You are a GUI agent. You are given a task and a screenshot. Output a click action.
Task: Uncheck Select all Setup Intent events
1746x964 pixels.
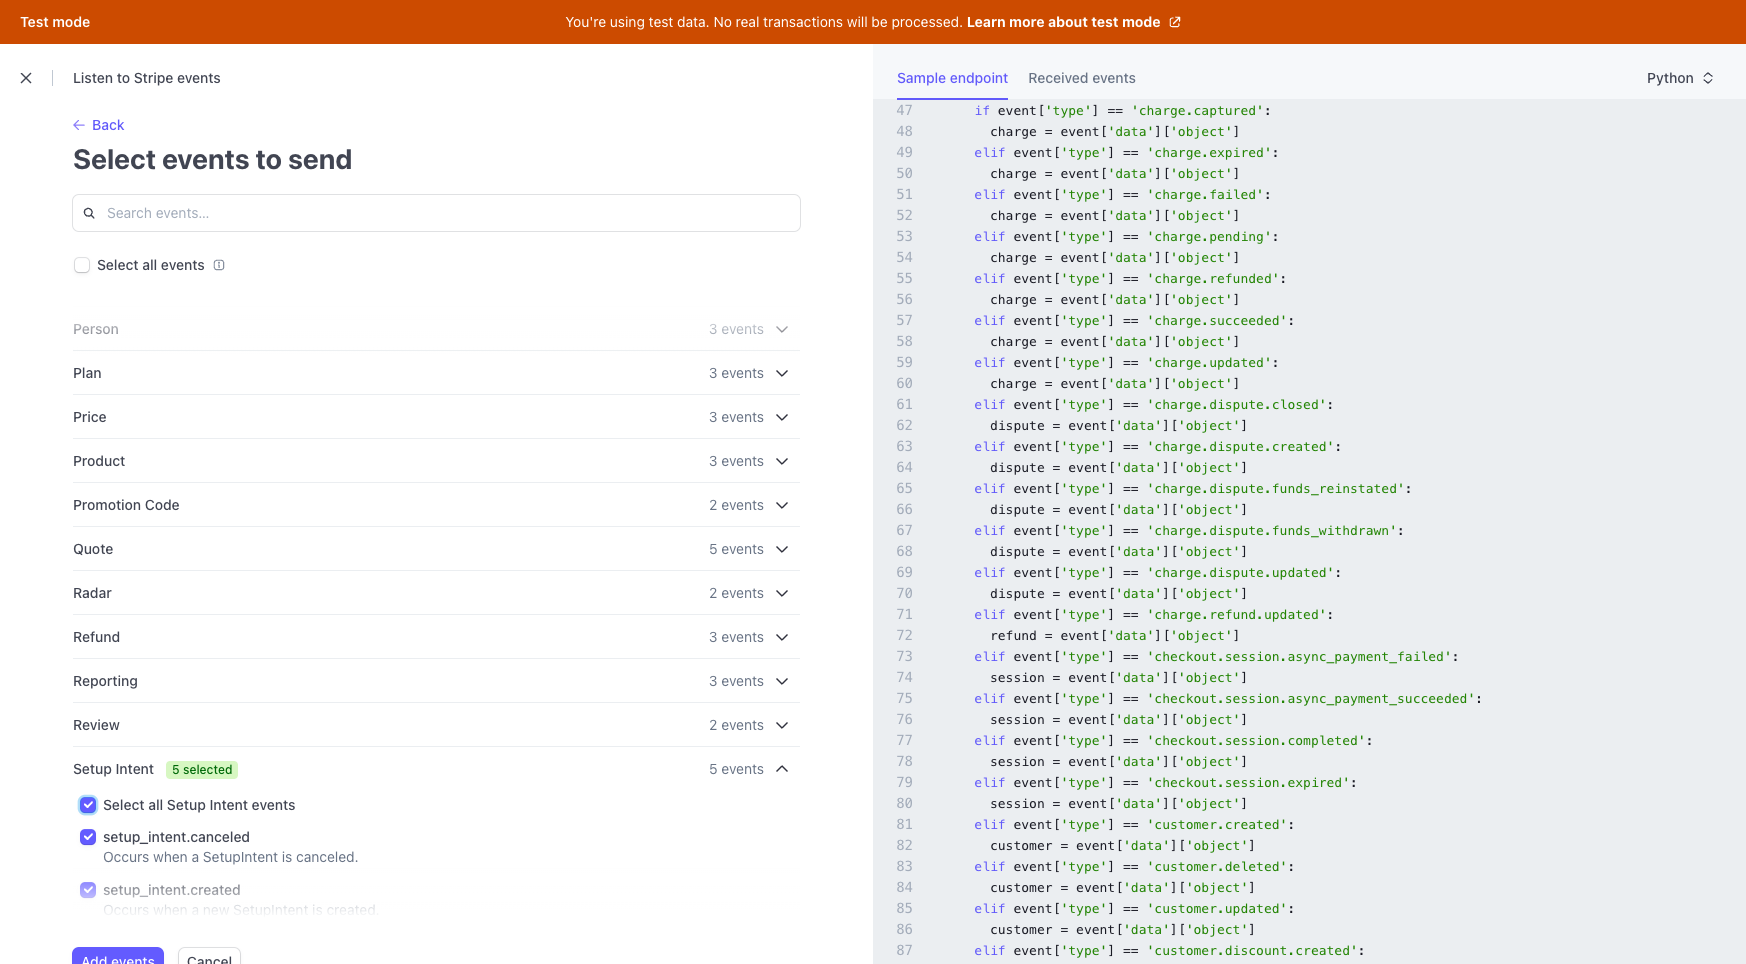88,805
